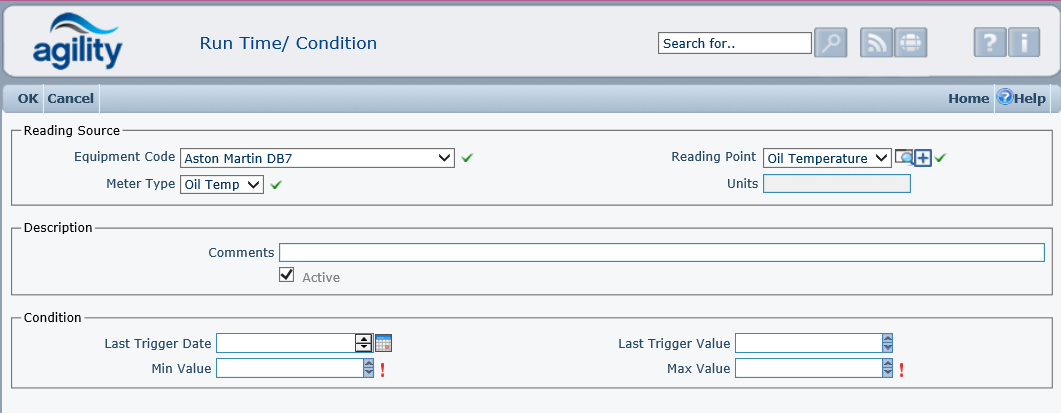Viewport: 1061px width, 413px height.
Task: Add new Reading Point with plus icon
Action: coord(923,158)
